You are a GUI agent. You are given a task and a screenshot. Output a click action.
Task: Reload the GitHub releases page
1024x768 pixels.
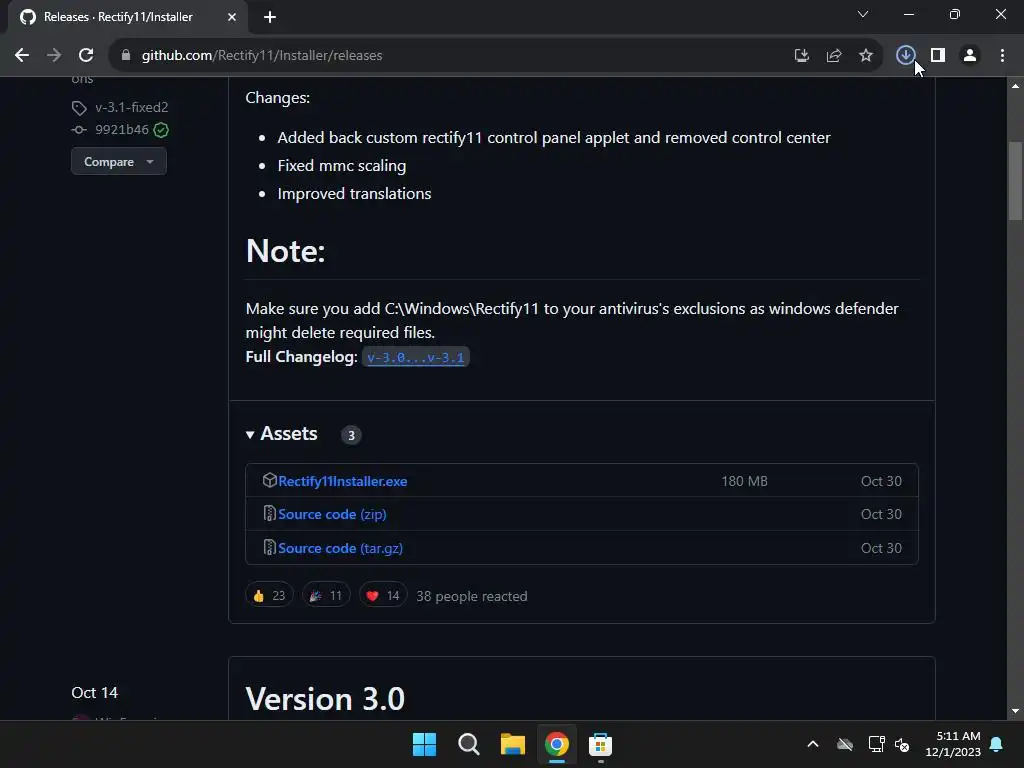pos(86,56)
